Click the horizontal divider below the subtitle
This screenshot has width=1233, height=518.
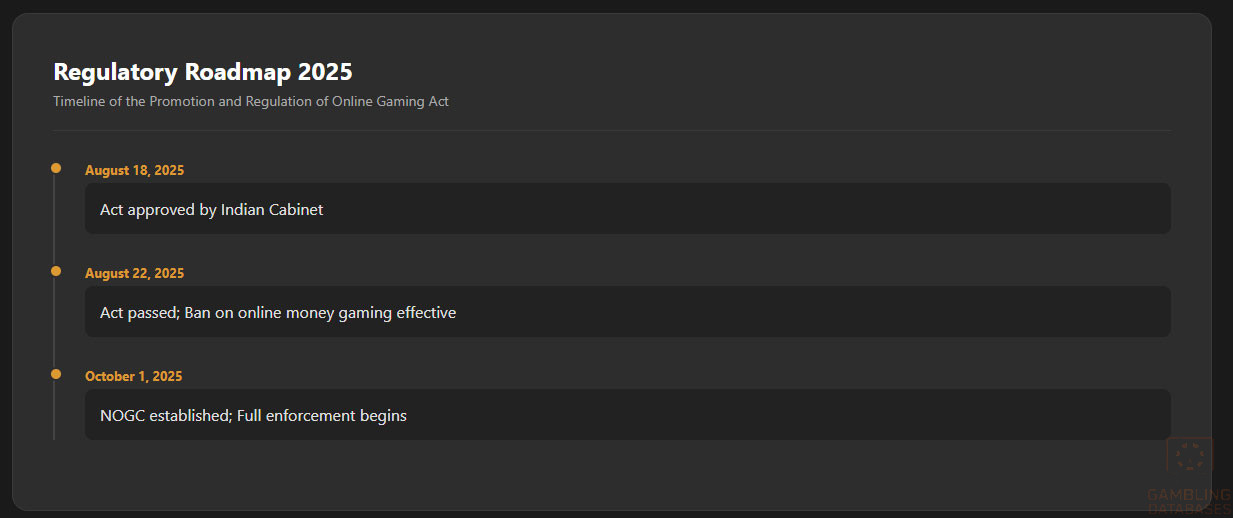[611, 131]
